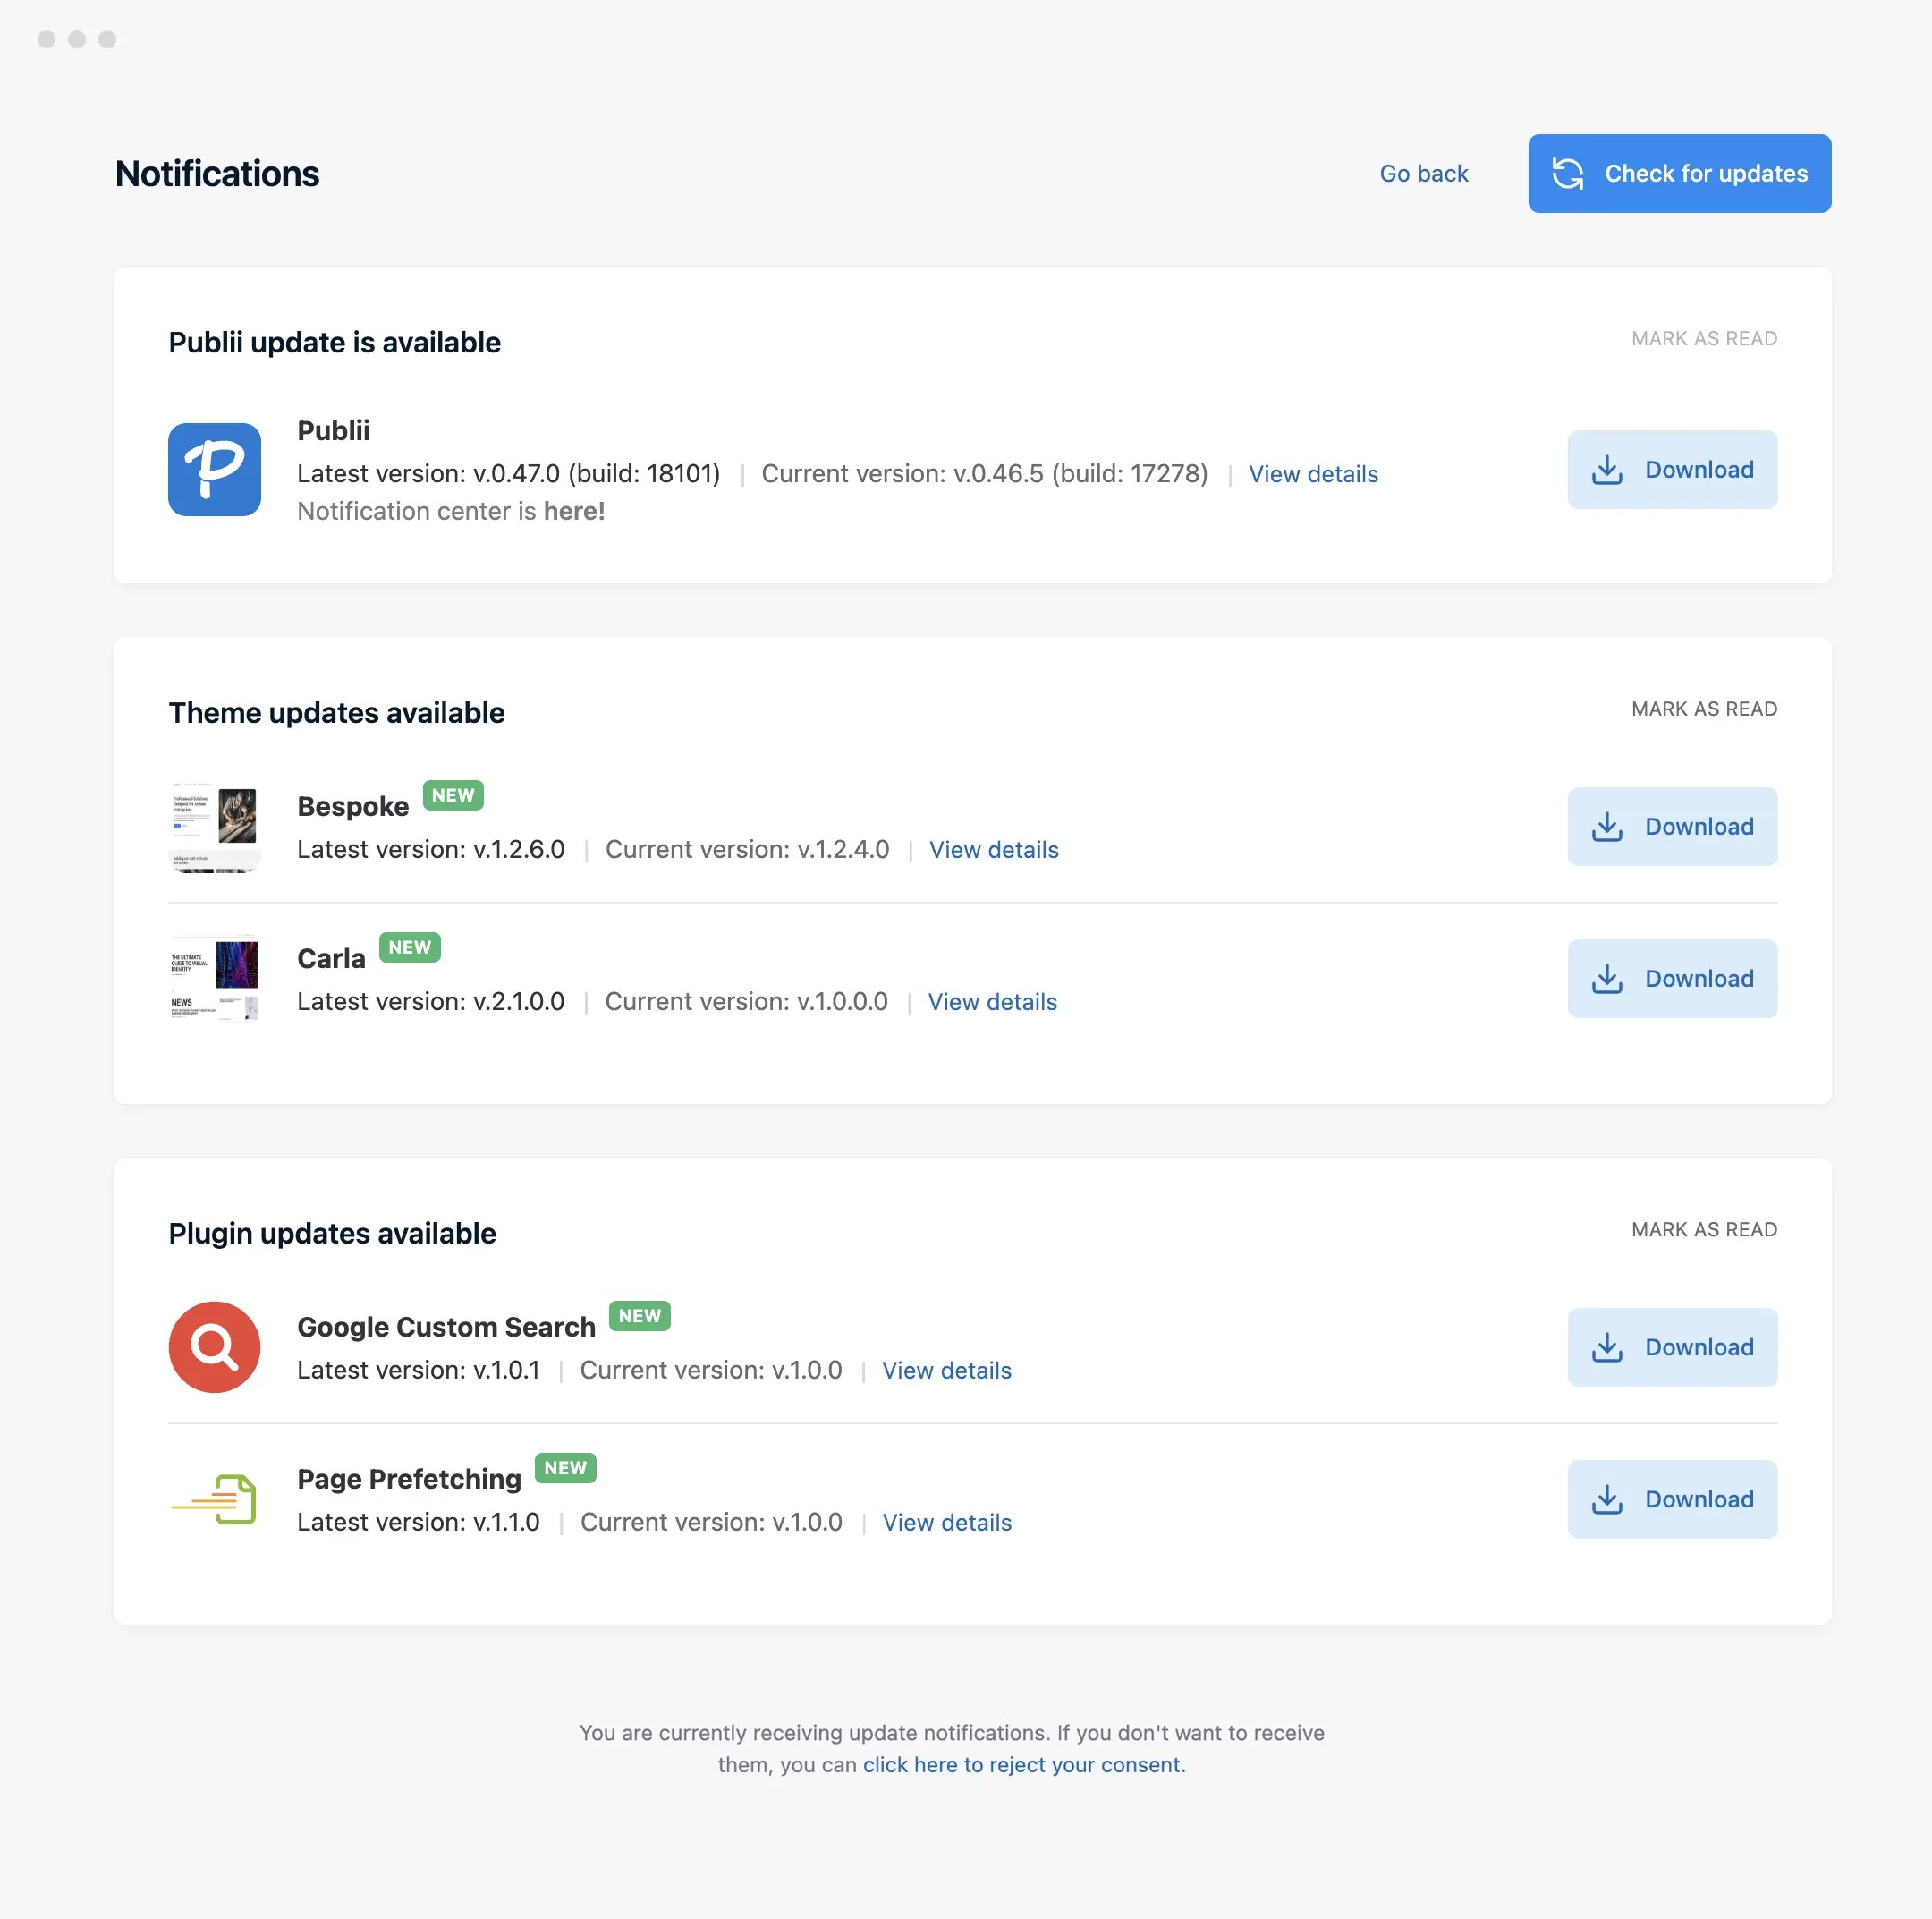Open the Bespoke theme thumbnail
The height and width of the screenshot is (1919, 1932).
[214, 827]
